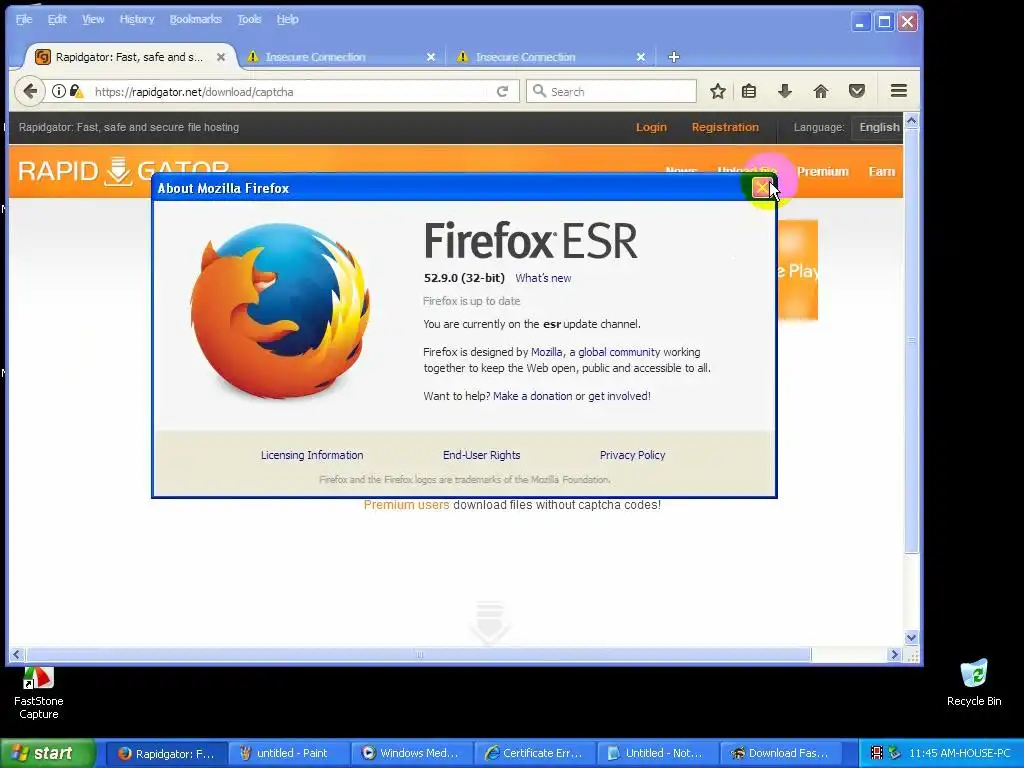
Task: Switch to the Rapidgator tab
Action: click(129, 57)
